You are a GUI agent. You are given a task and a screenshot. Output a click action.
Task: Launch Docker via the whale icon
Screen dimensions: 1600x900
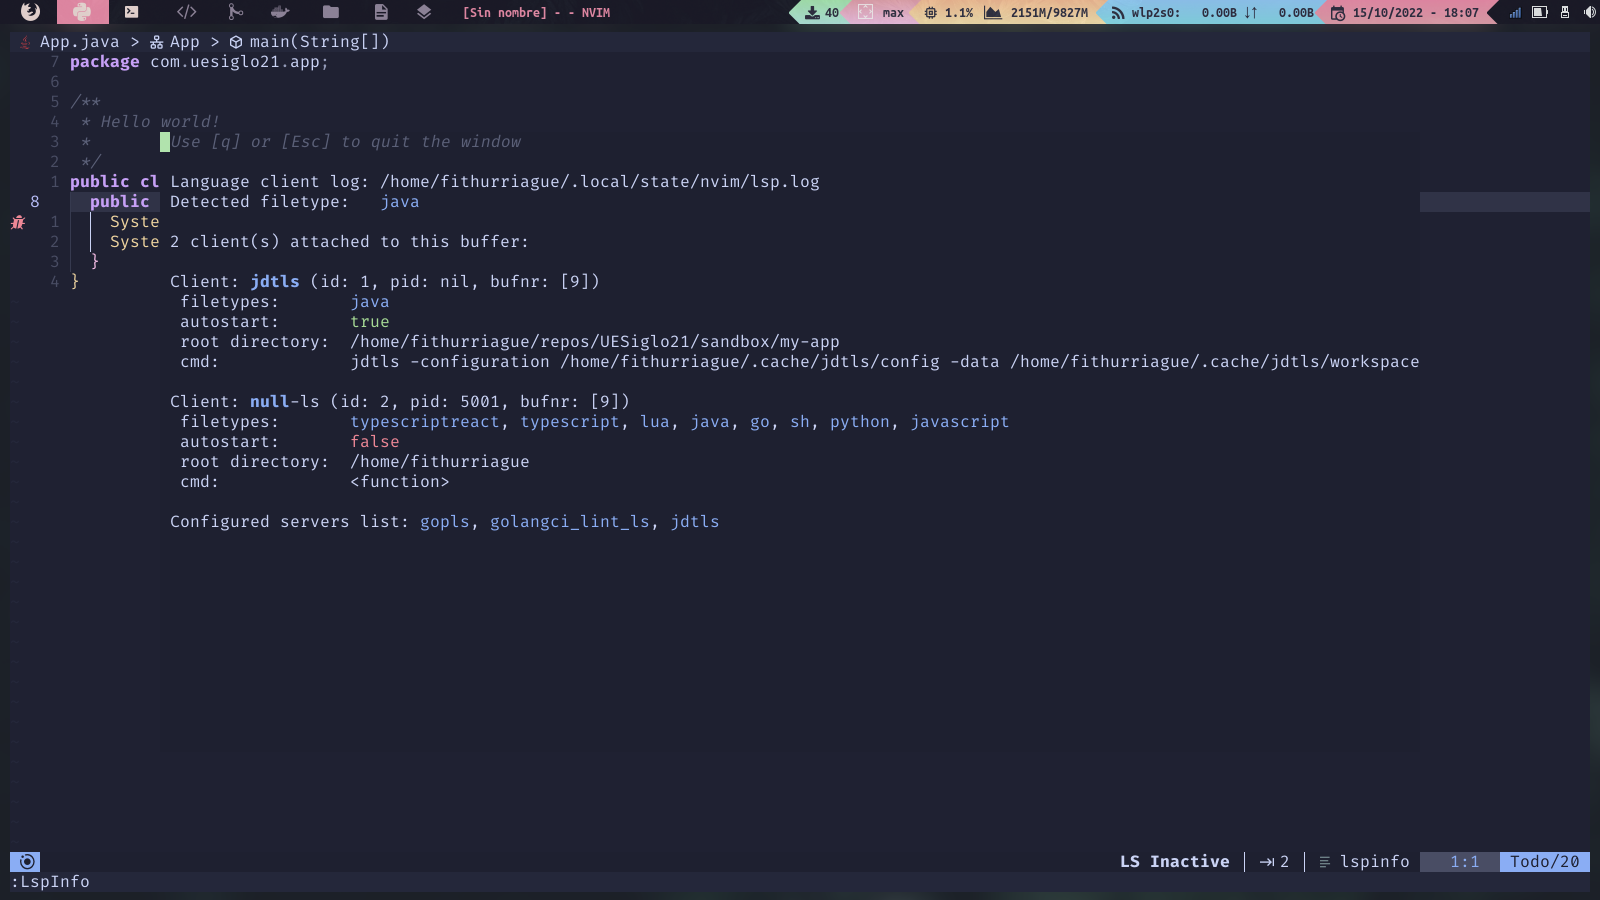tap(279, 13)
